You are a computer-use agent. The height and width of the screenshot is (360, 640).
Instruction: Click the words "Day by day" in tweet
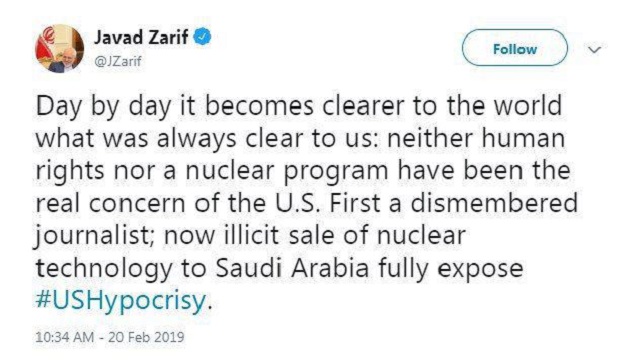click(103, 106)
